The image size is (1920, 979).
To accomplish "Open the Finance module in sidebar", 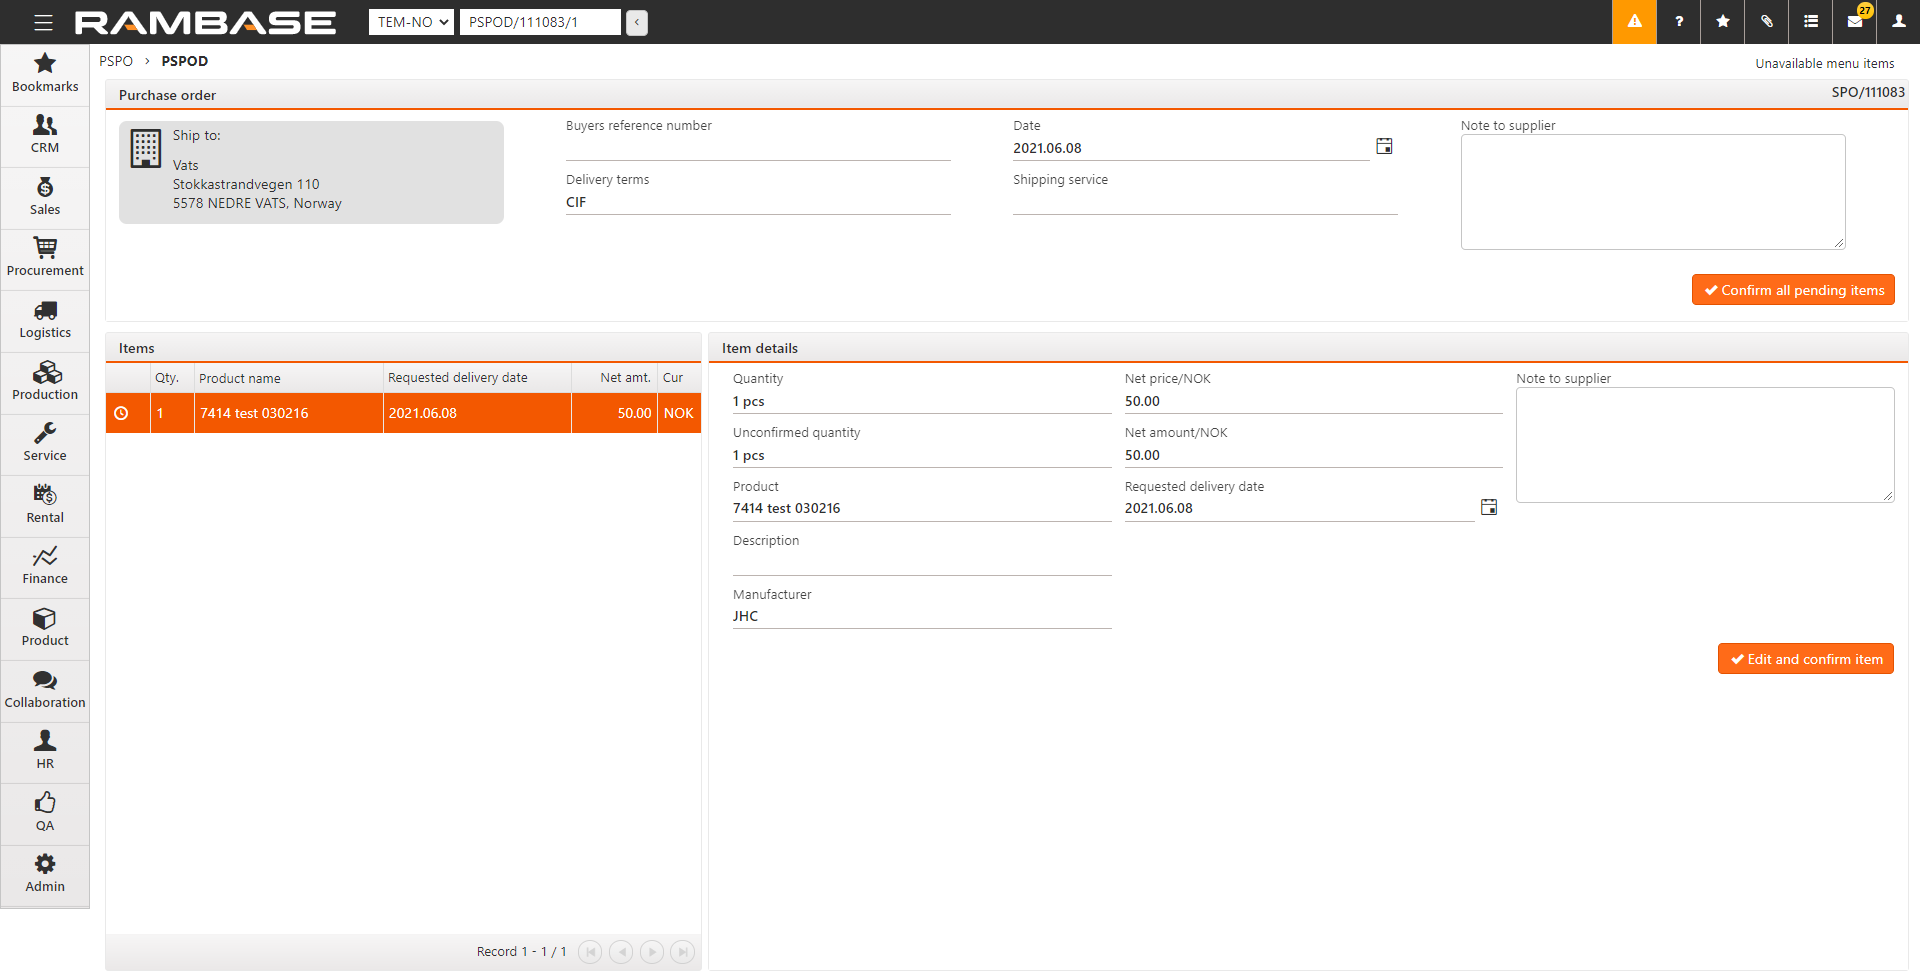I will 45,565.
